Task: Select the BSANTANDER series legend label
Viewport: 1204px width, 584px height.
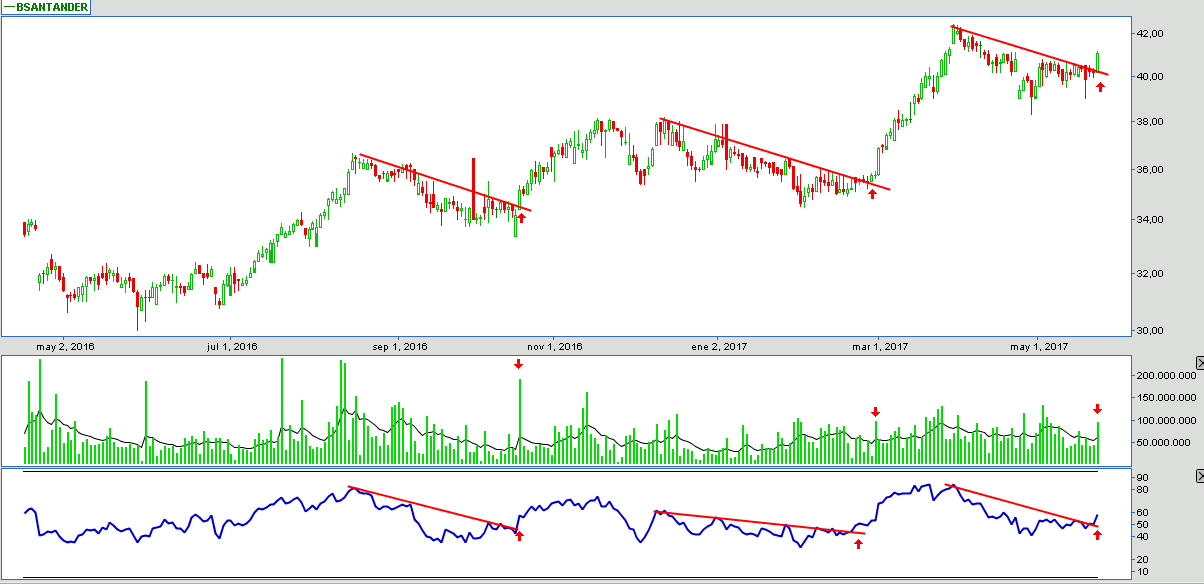Action: (52, 7)
